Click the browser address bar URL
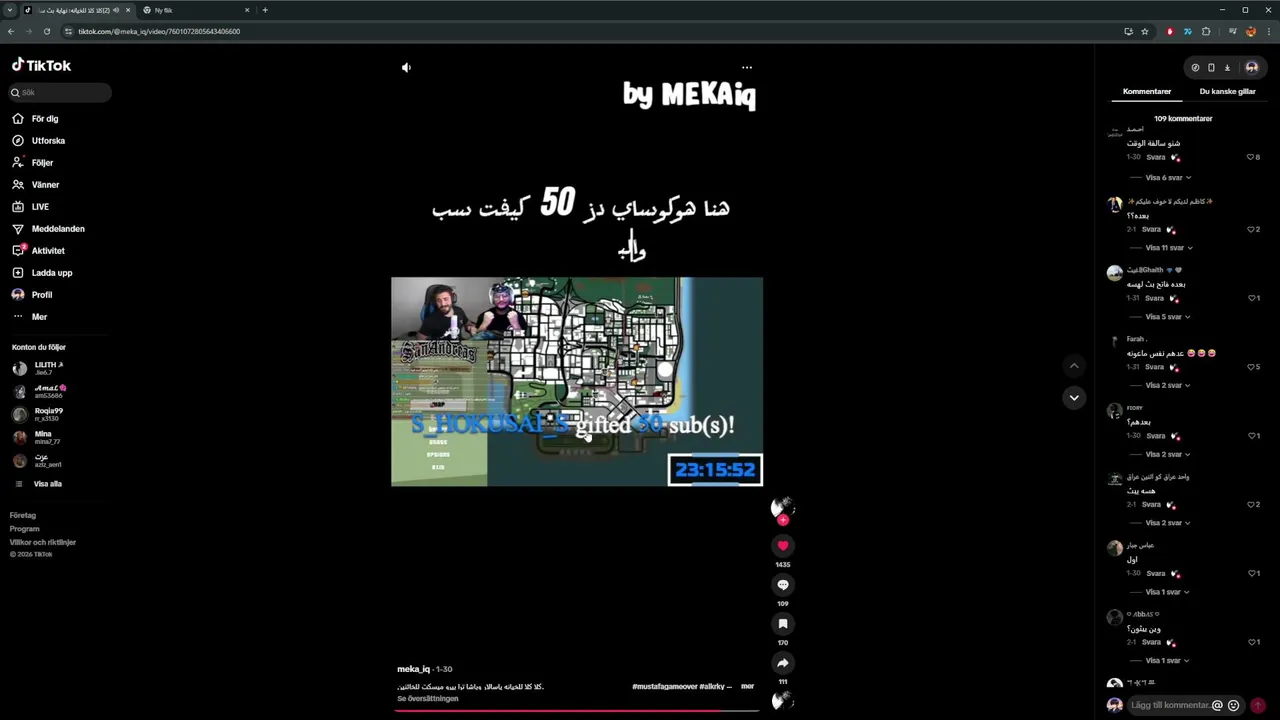 (159, 31)
